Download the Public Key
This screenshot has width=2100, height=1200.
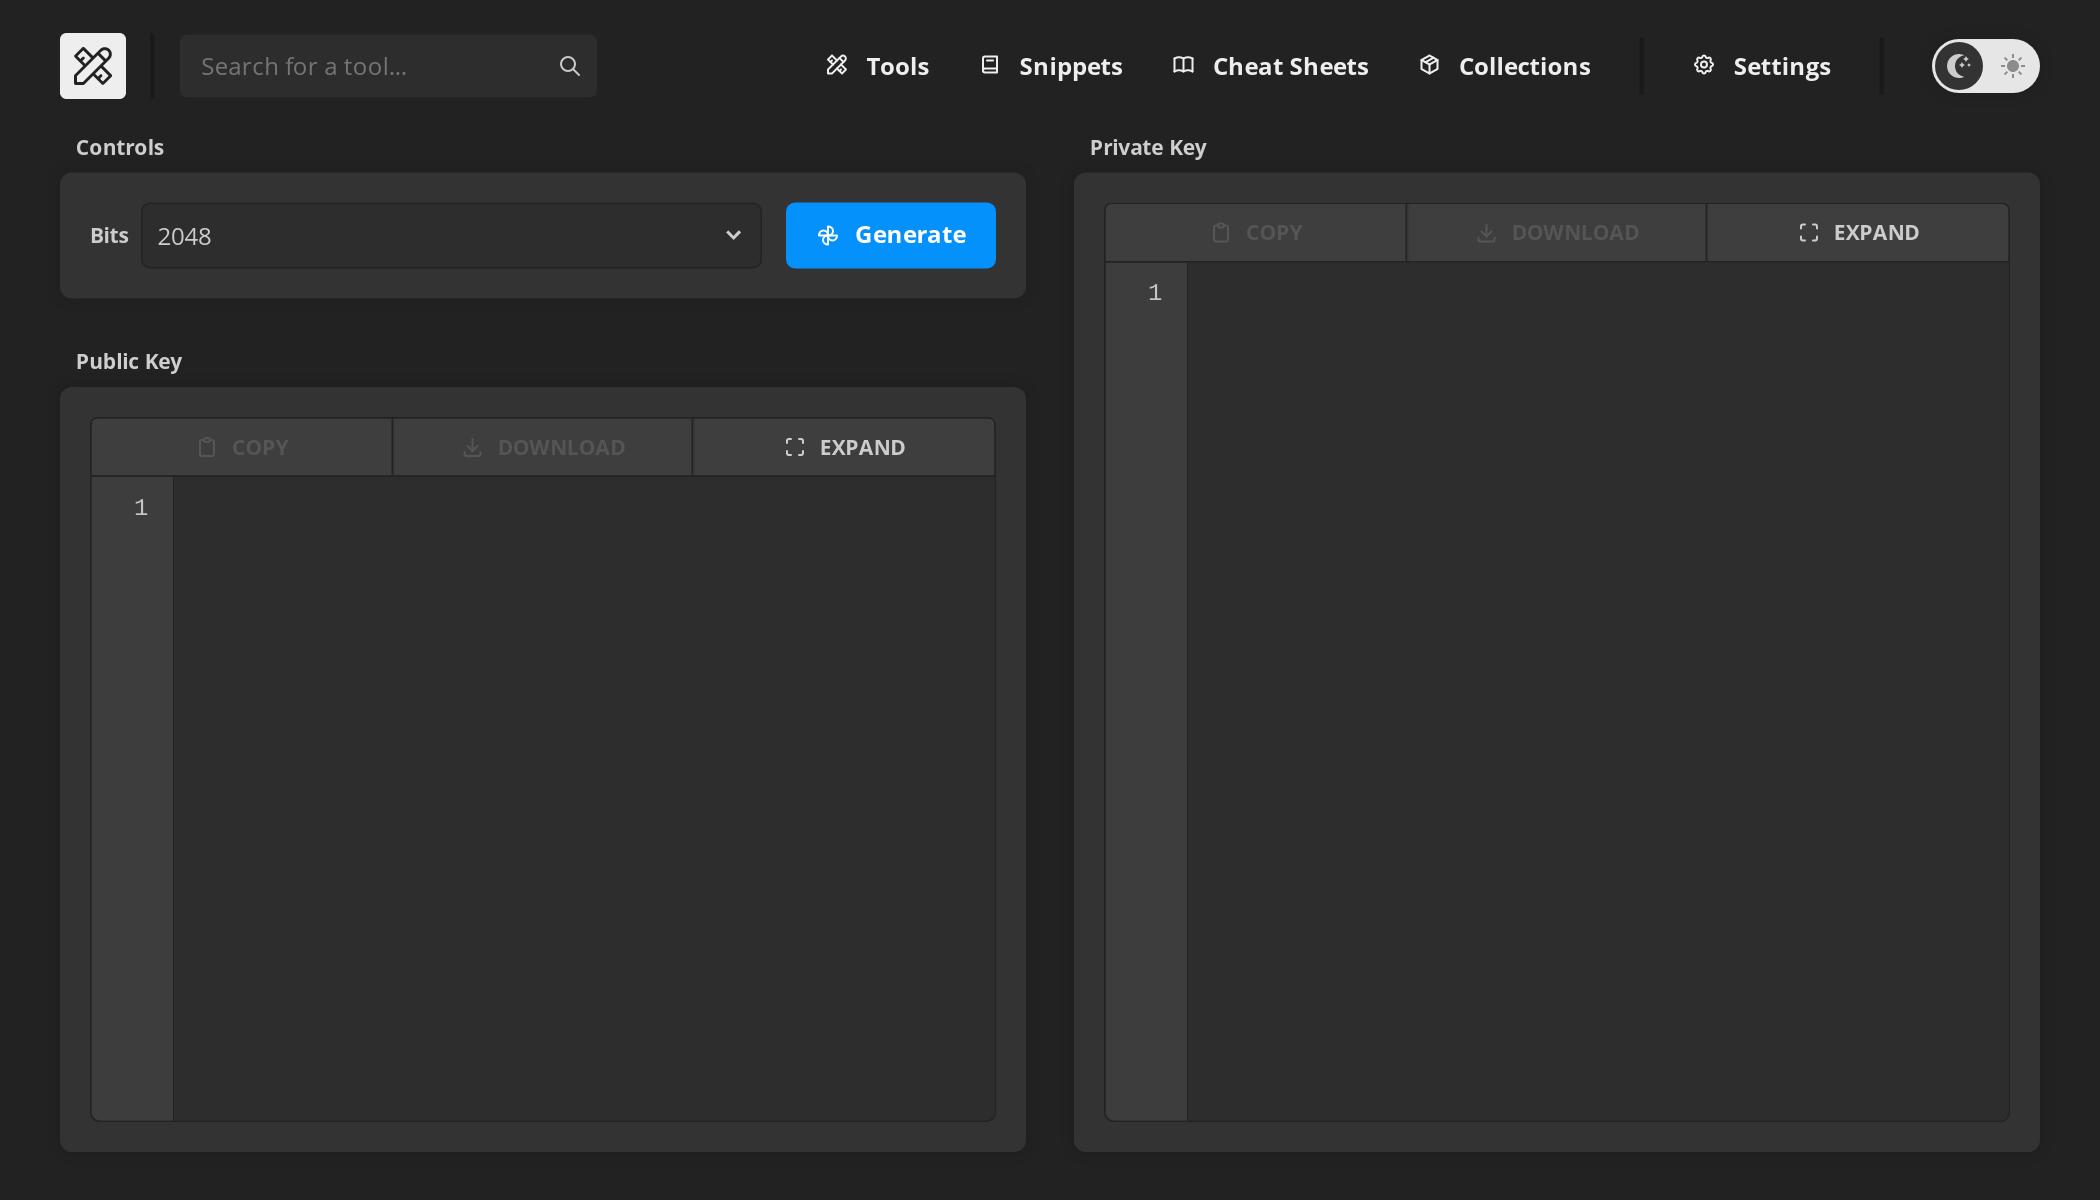point(543,447)
